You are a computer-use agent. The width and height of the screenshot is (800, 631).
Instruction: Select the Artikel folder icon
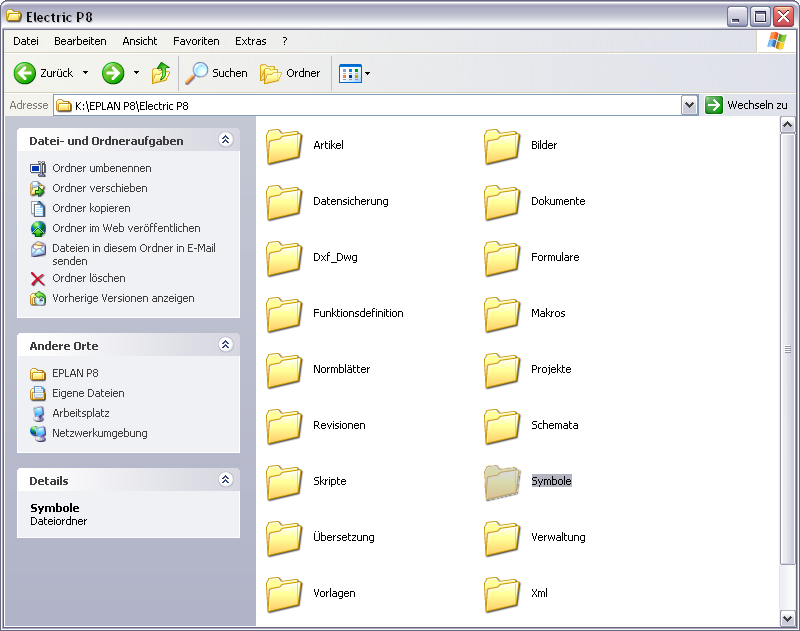tap(284, 146)
